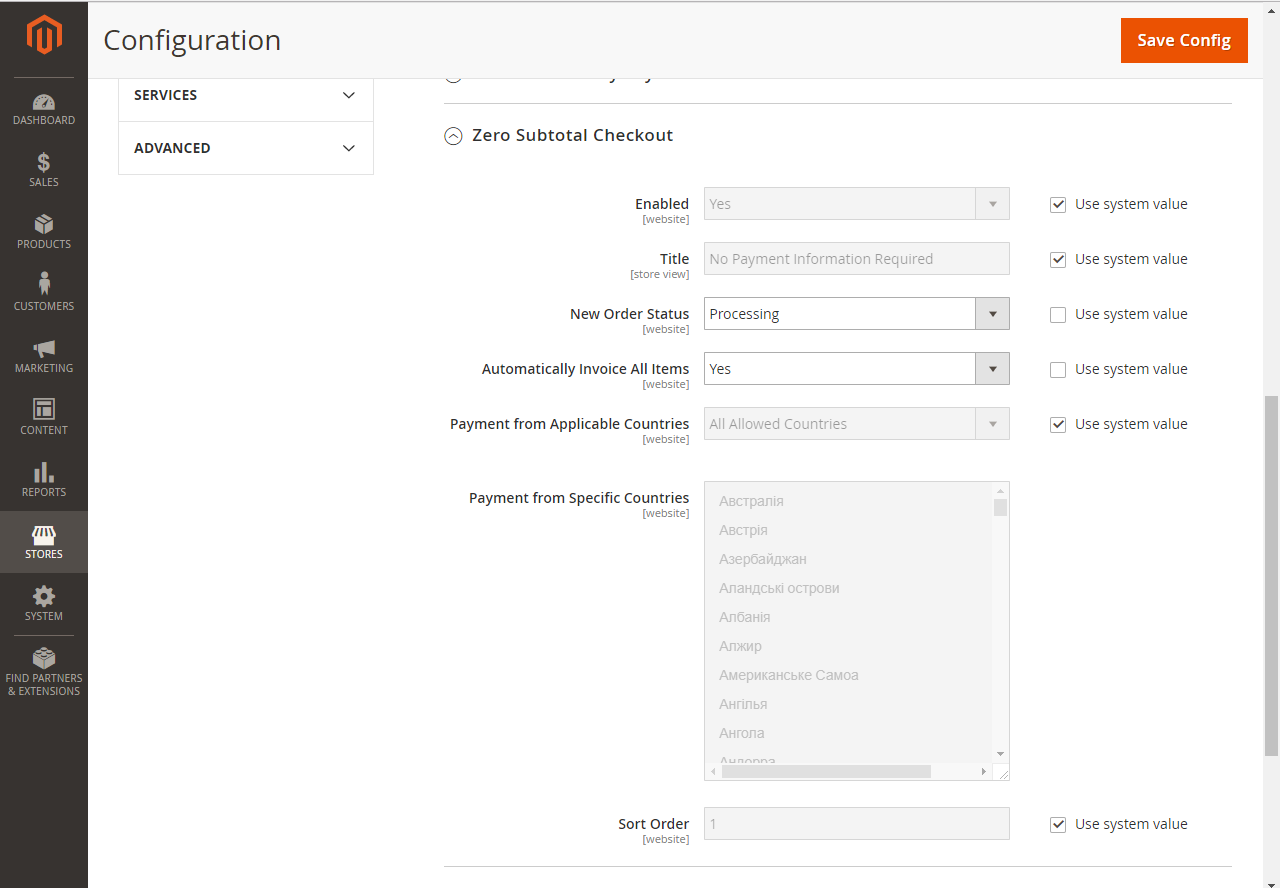
Task: Click the Save Config button
Action: pos(1184,40)
